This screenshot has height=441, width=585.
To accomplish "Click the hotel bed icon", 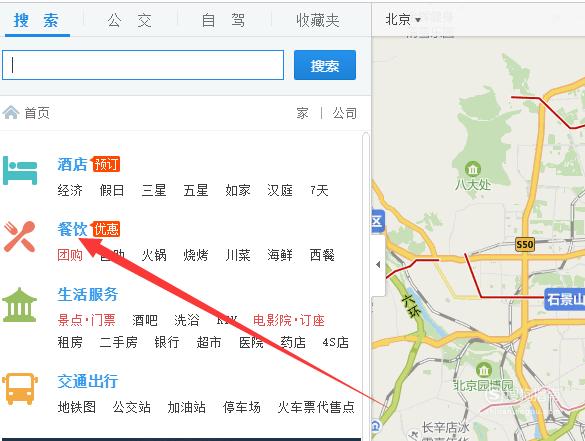I will 20,171.
